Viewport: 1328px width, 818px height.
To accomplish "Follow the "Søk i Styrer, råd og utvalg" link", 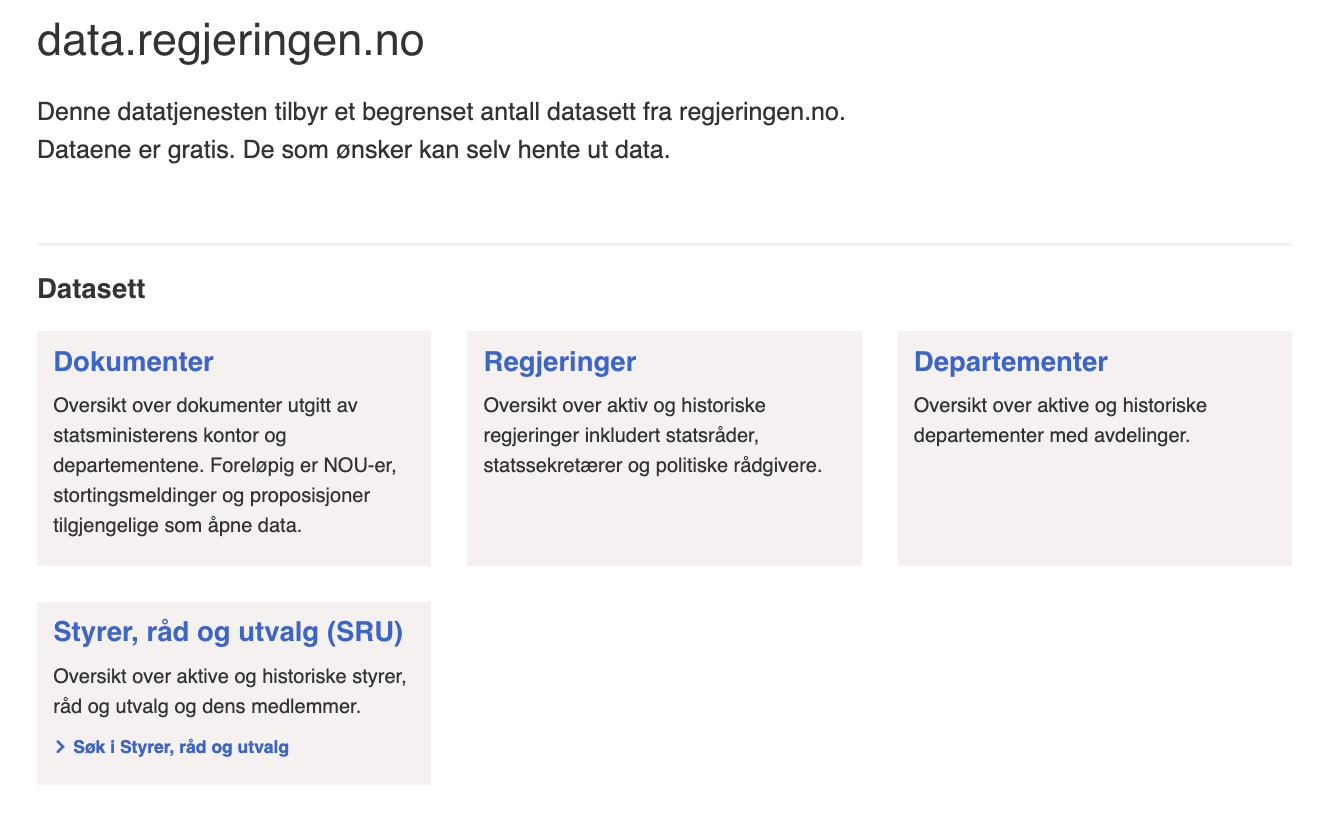I will pos(180,747).
